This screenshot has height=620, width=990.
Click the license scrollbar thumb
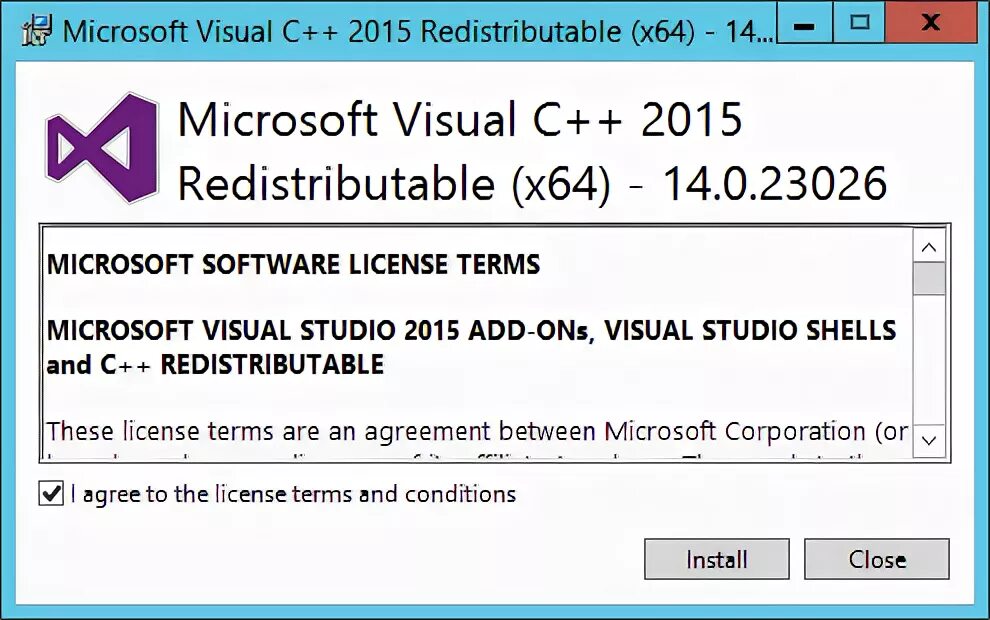point(929,278)
